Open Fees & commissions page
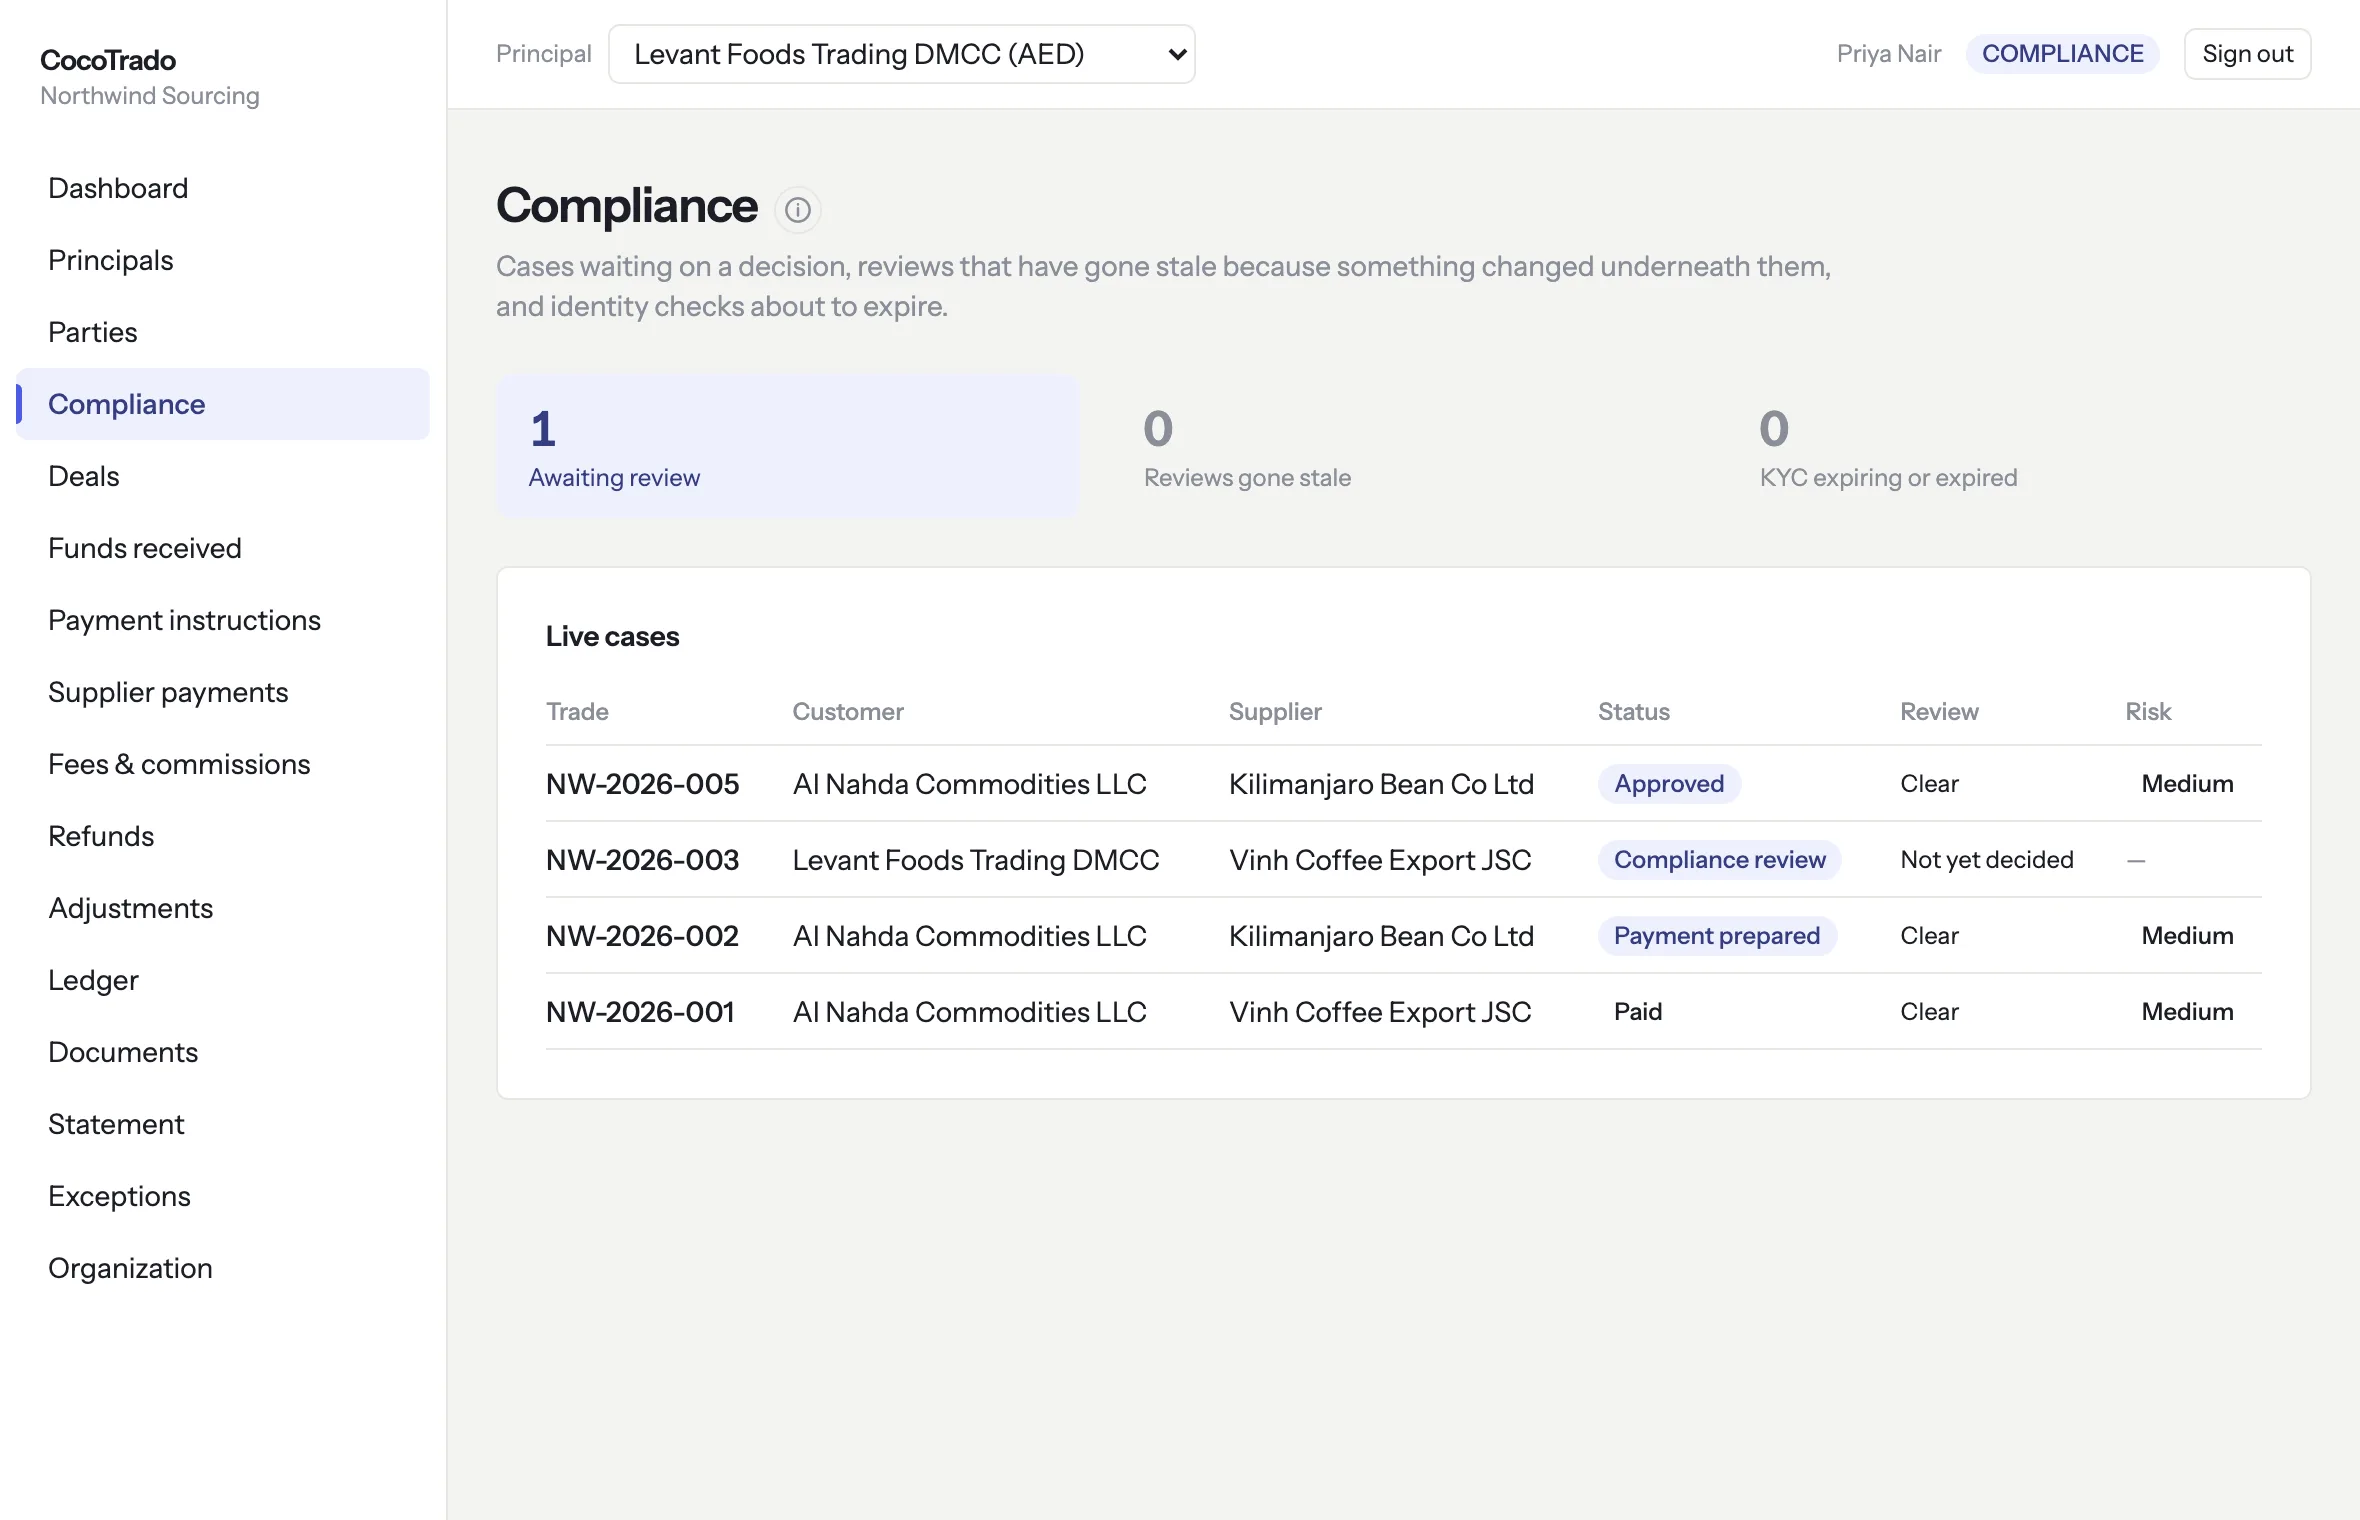The height and width of the screenshot is (1520, 2360). [222, 764]
